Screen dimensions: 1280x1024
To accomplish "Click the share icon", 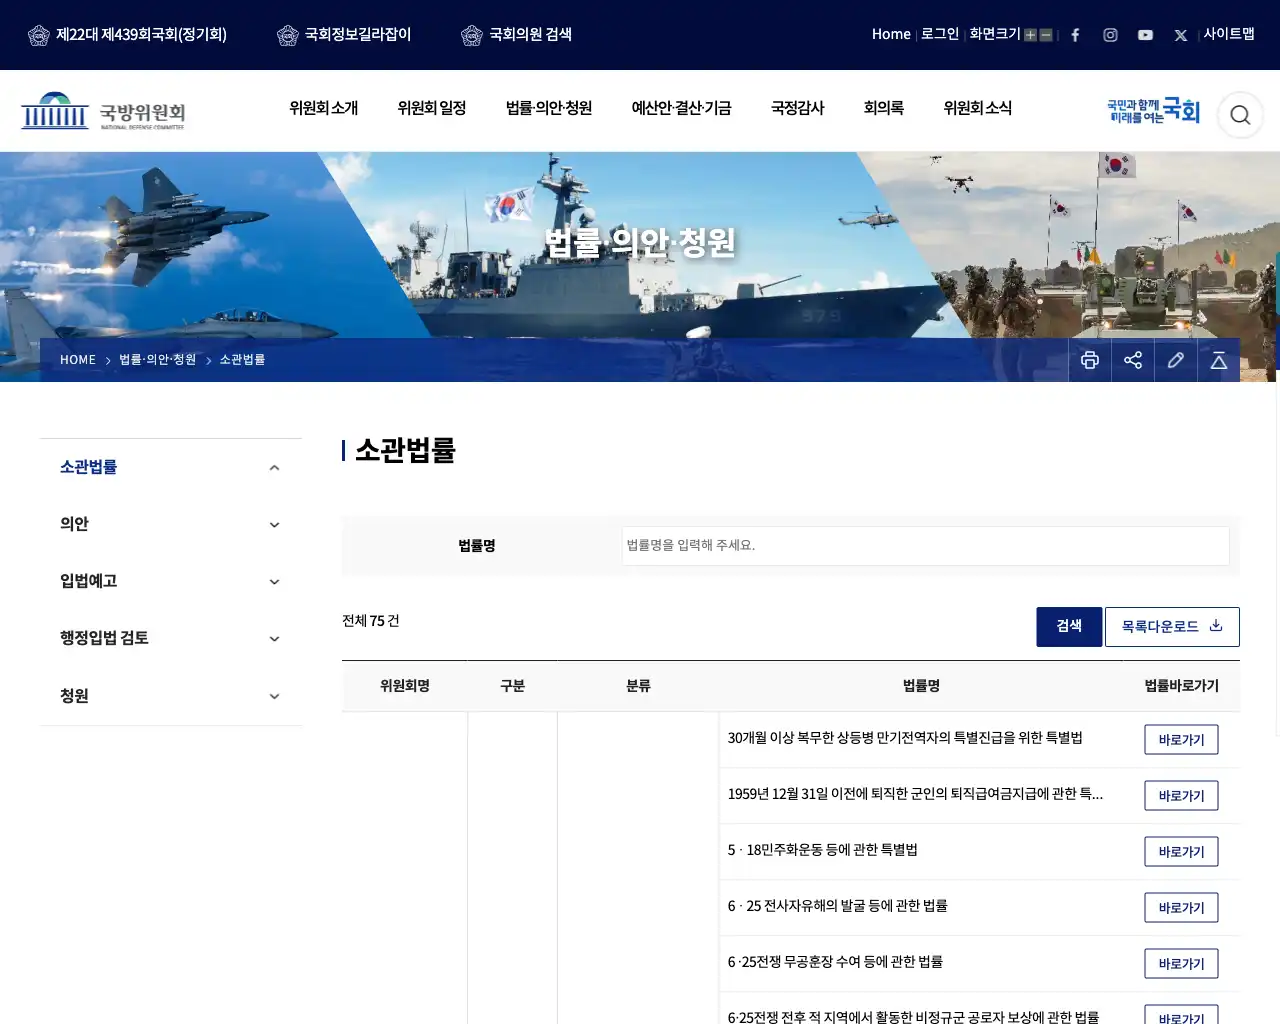I will [x=1133, y=360].
